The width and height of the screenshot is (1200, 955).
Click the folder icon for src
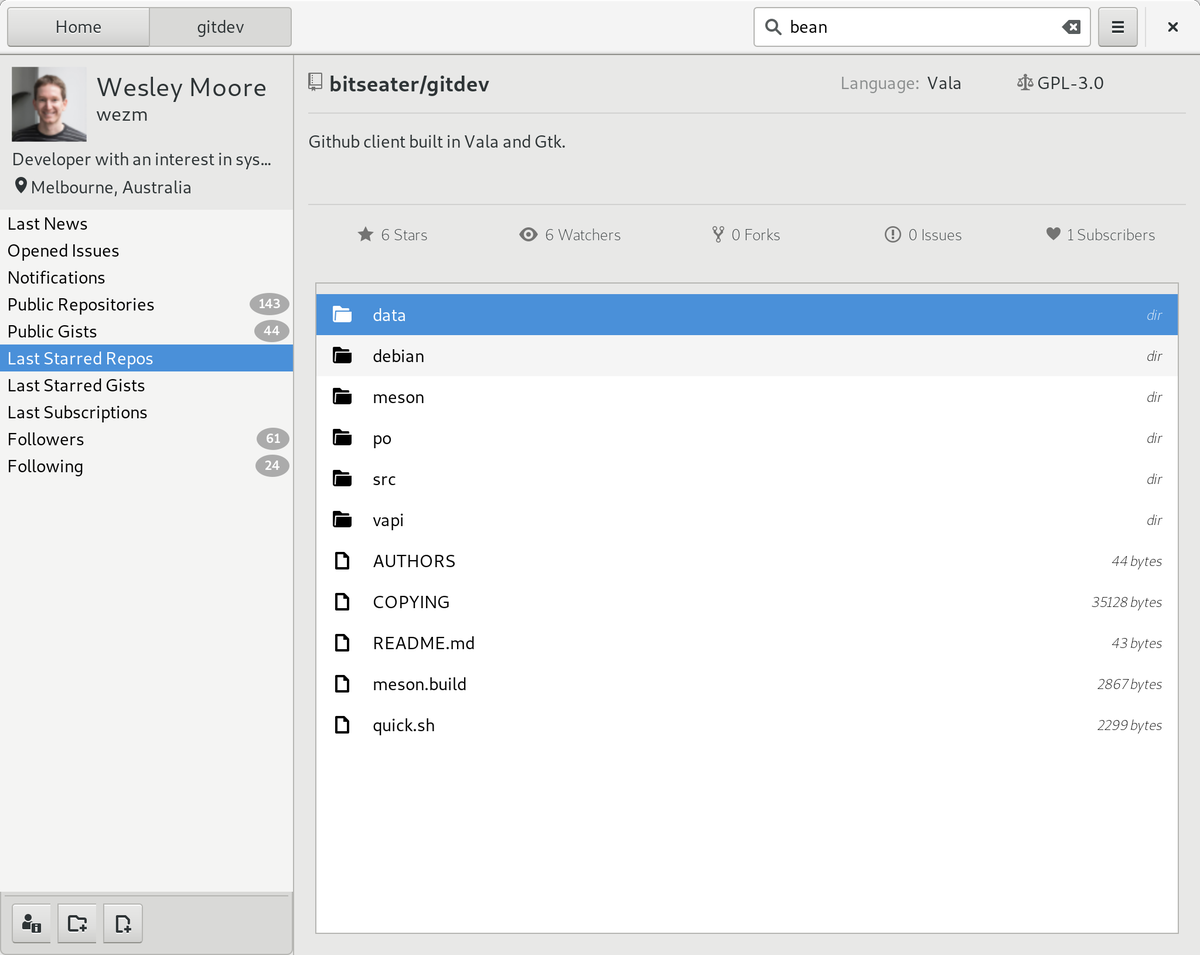coord(342,479)
